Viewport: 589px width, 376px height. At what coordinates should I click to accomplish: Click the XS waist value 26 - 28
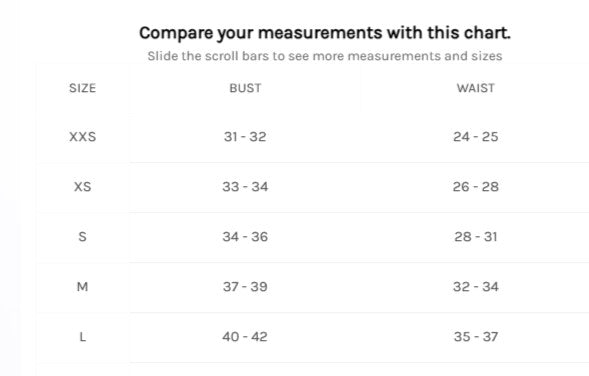click(x=476, y=187)
